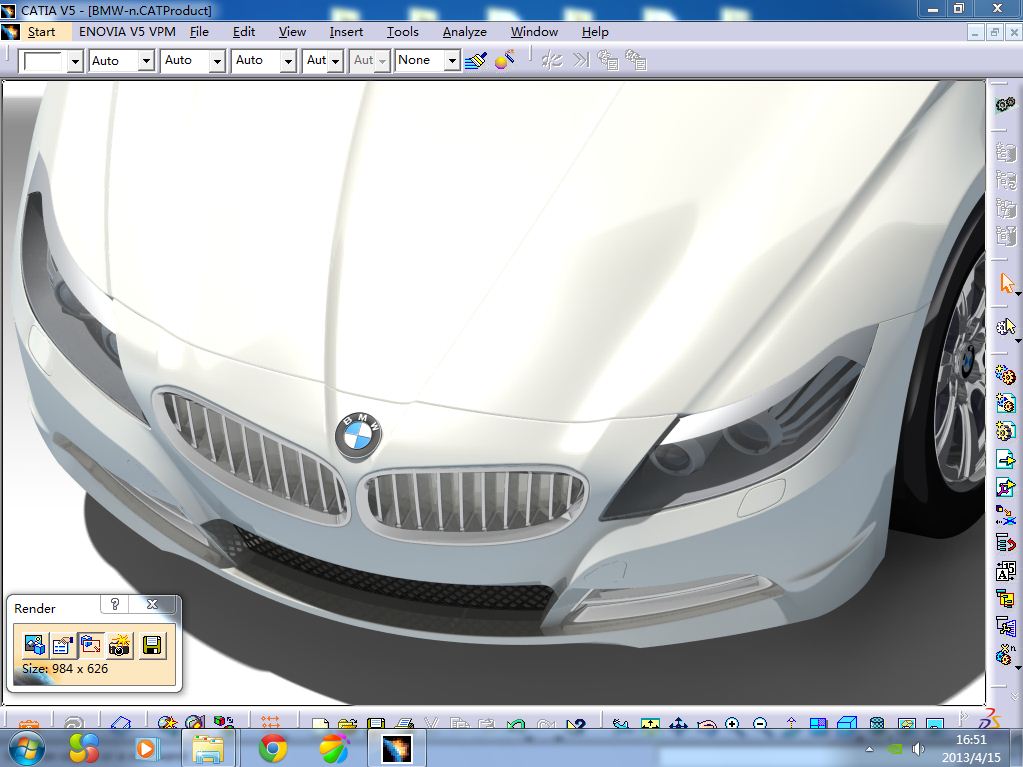Open the Window menu

coord(534,32)
